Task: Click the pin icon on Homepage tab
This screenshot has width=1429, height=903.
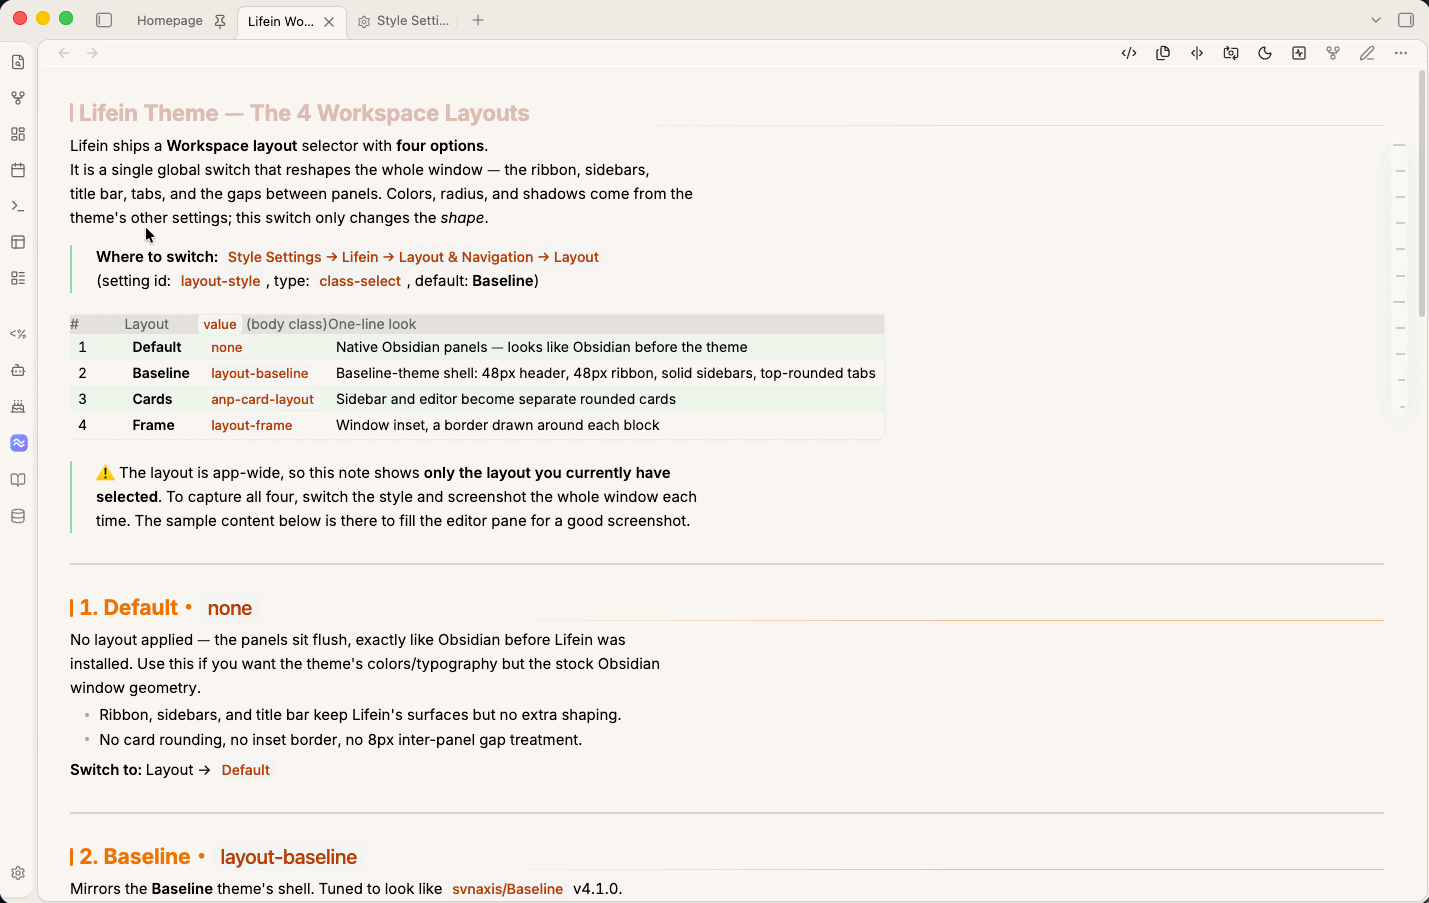Action: point(220,21)
